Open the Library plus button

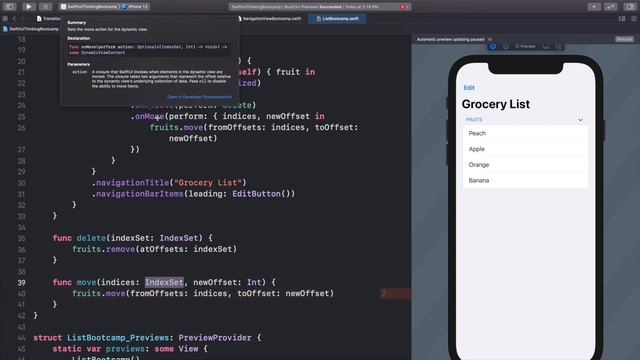pyautogui.click(x=594, y=7)
